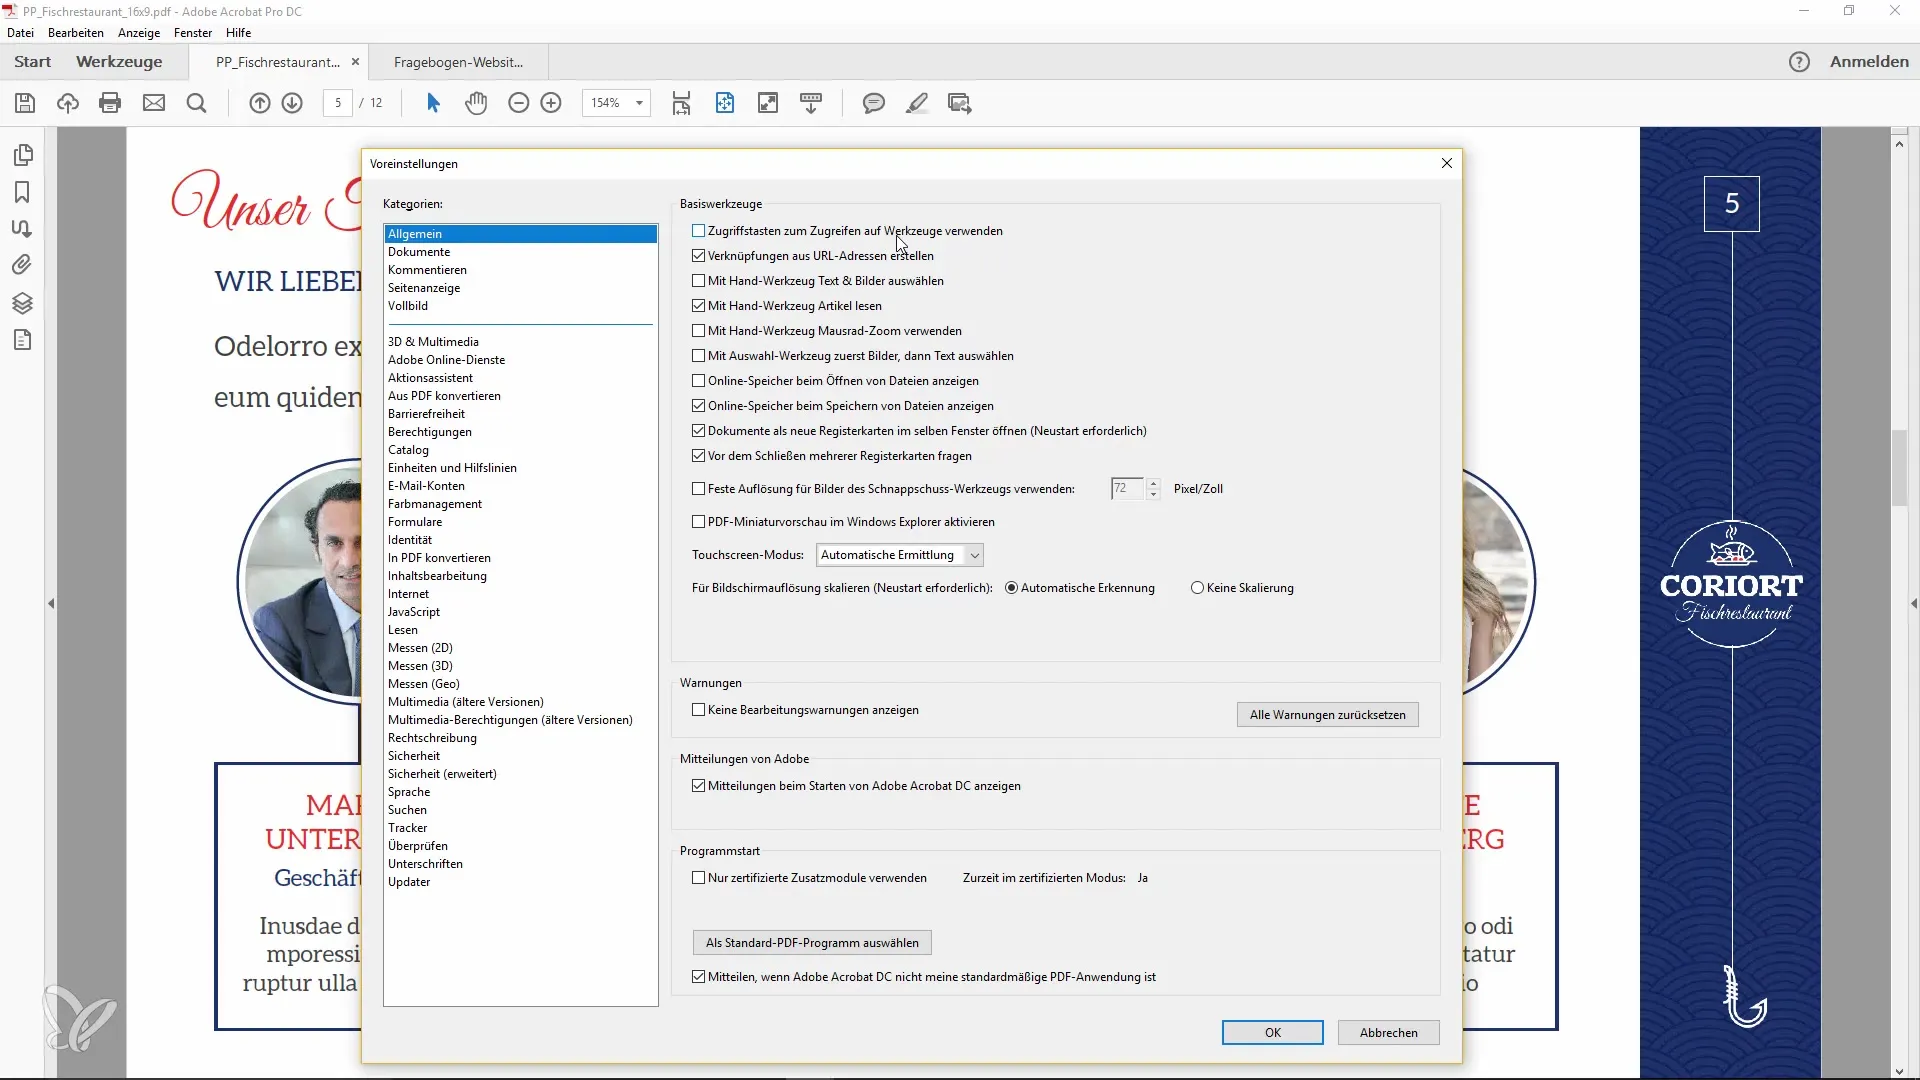Switch to the Fragebogen-Websit... tab
Screen dimensions: 1920x1080
458,62
